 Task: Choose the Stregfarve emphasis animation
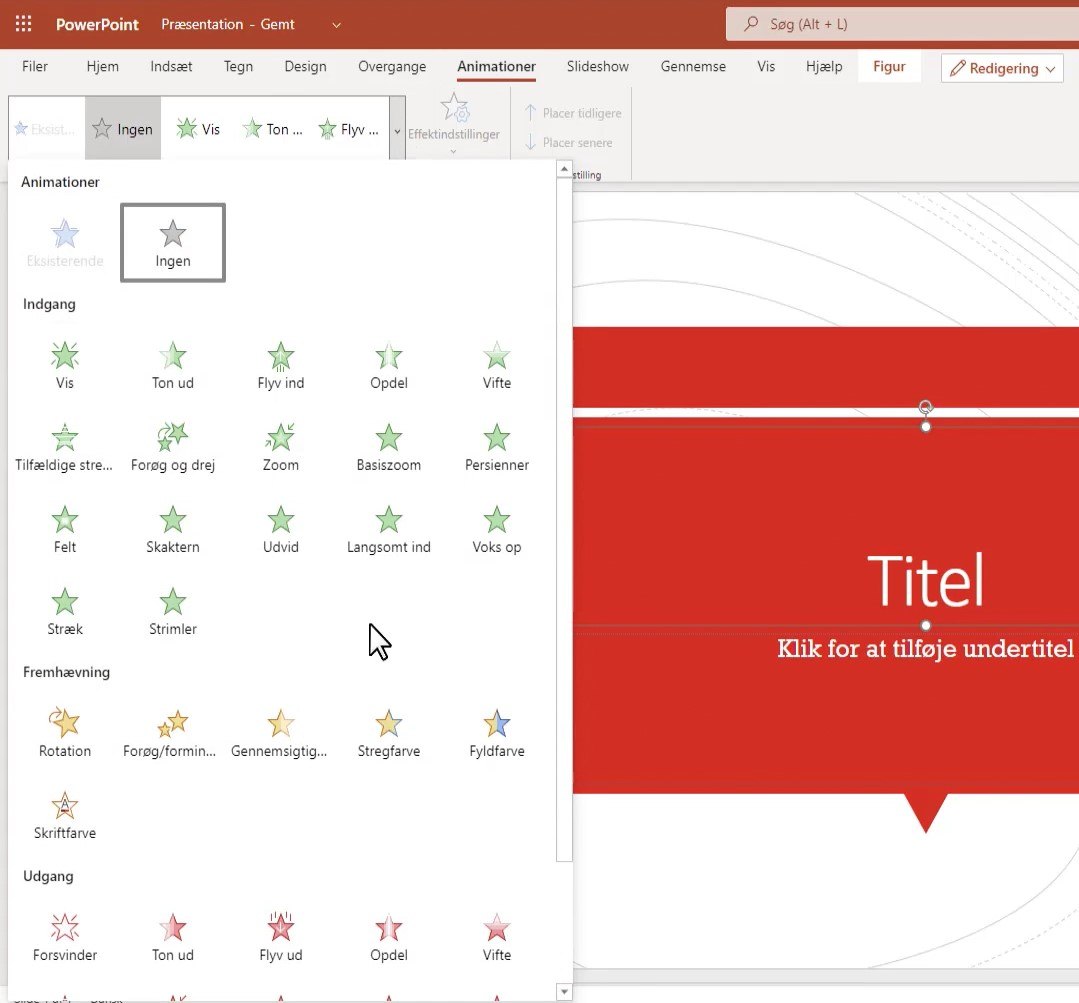point(389,733)
